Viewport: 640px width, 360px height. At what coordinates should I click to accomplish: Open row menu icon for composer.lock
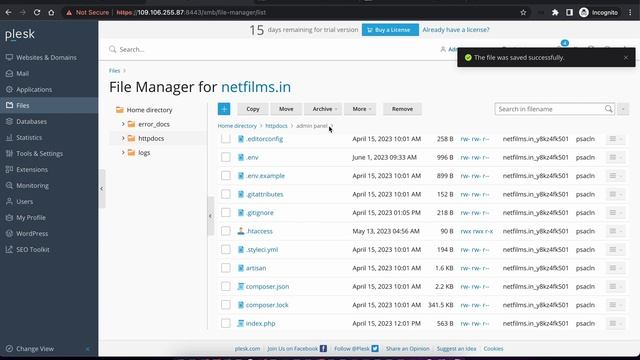(616, 305)
